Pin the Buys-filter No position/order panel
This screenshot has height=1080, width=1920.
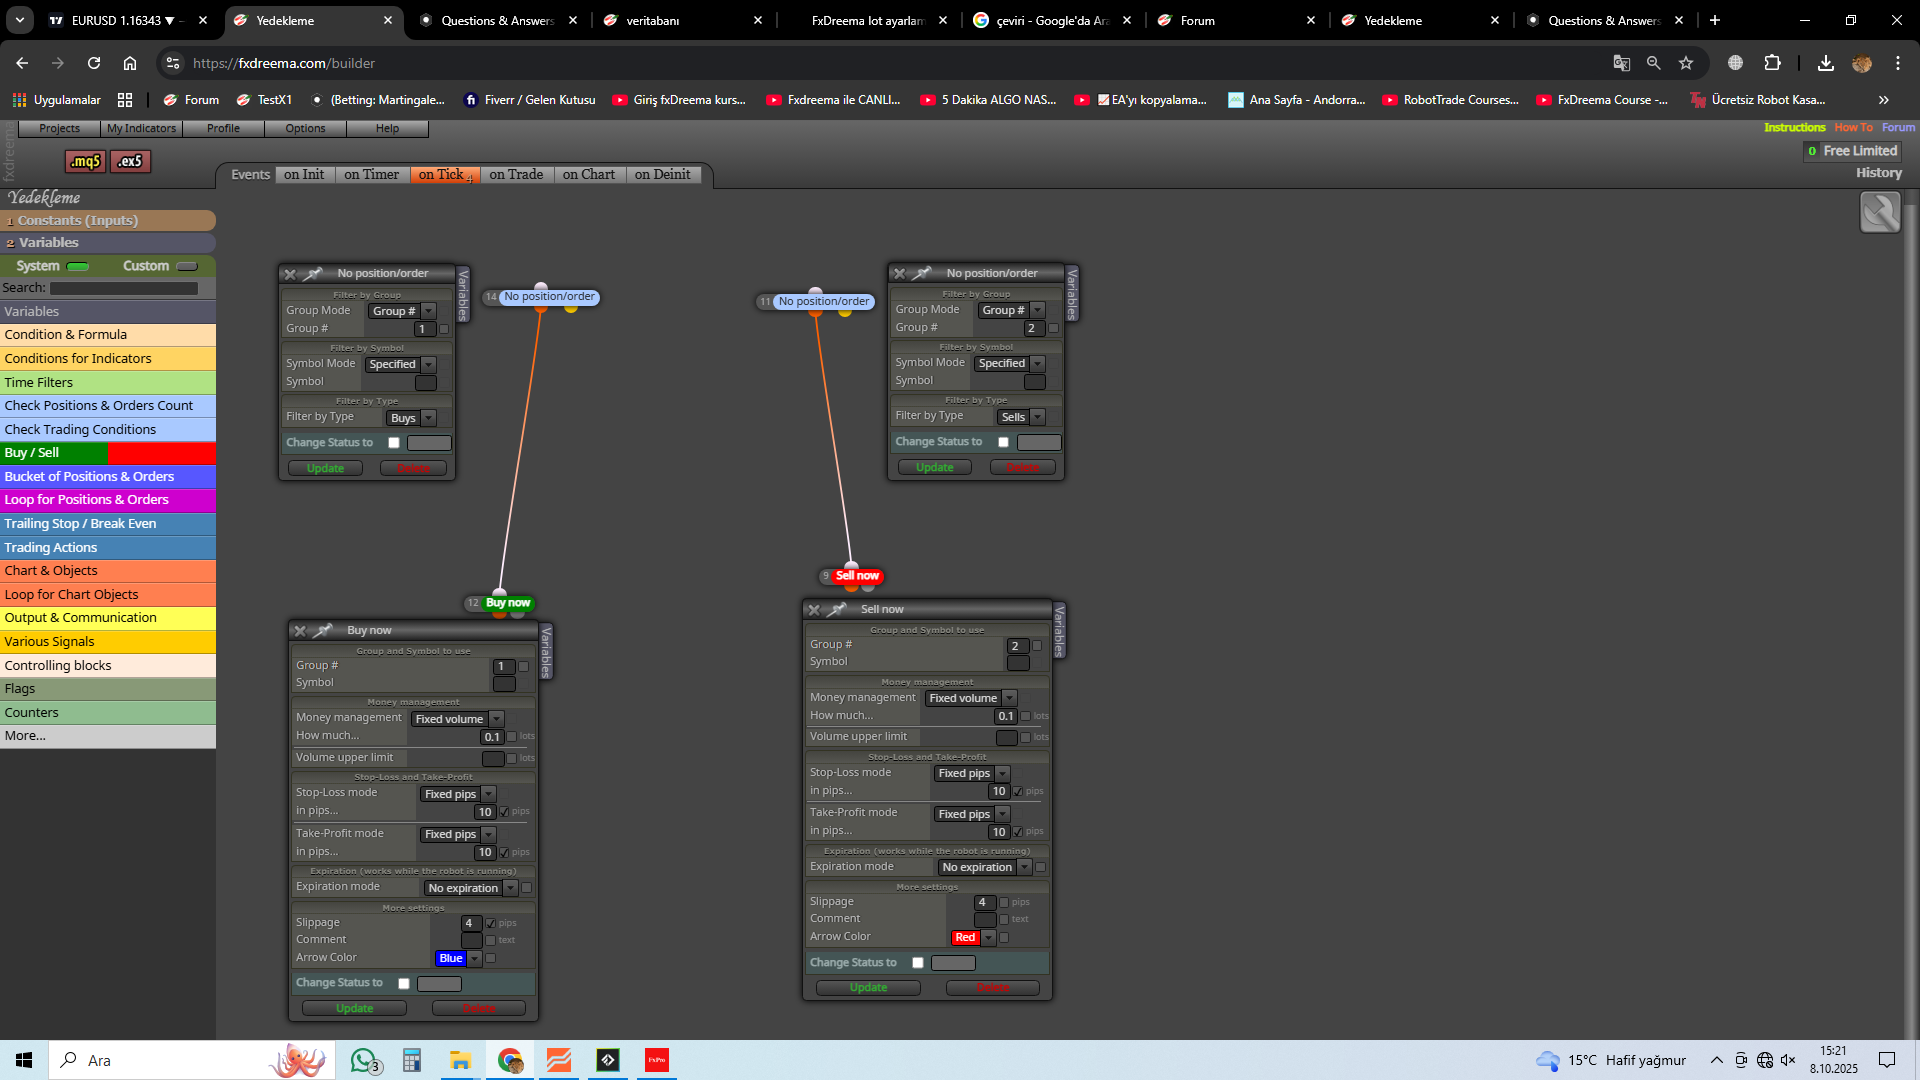click(314, 273)
